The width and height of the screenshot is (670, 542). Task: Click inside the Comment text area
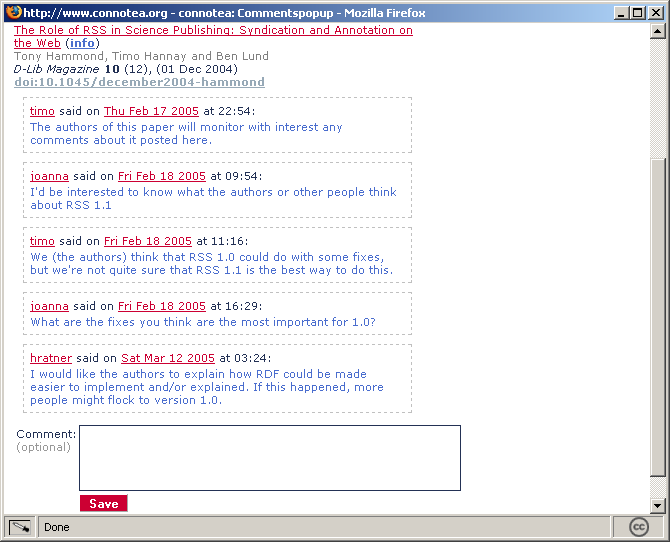pyautogui.click(x=270, y=458)
